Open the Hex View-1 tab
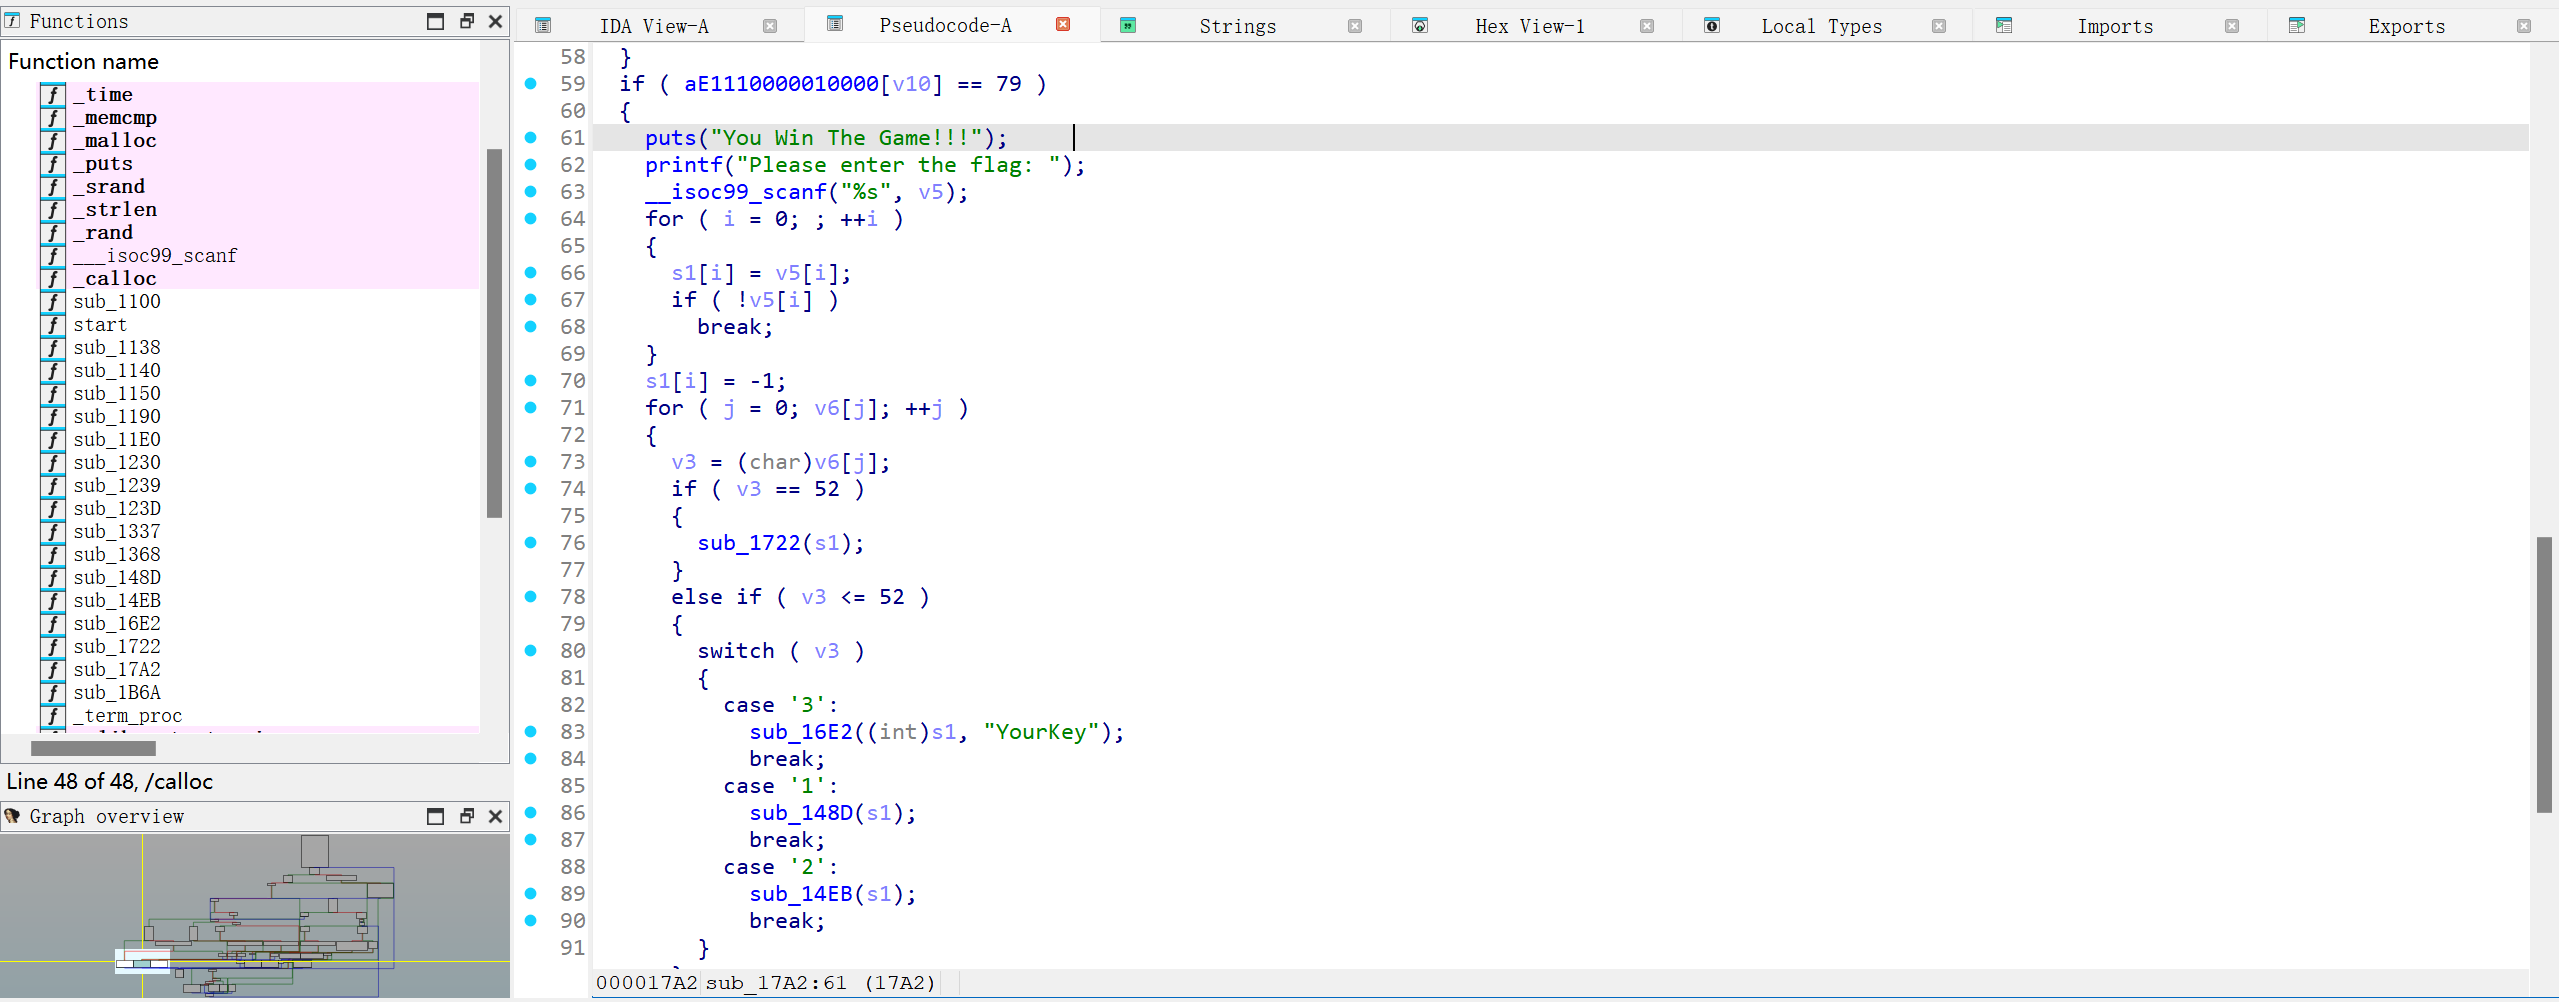Image resolution: width=2559 pixels, height=1002 pixels. [1529, 27]
